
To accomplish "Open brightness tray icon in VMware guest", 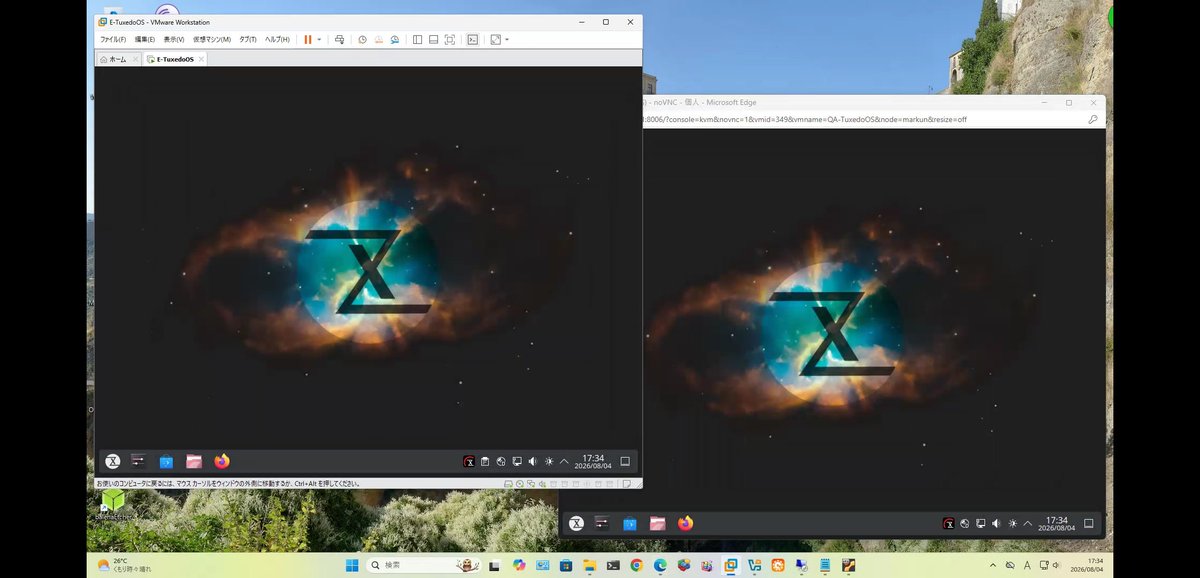I will coord(549,461).
